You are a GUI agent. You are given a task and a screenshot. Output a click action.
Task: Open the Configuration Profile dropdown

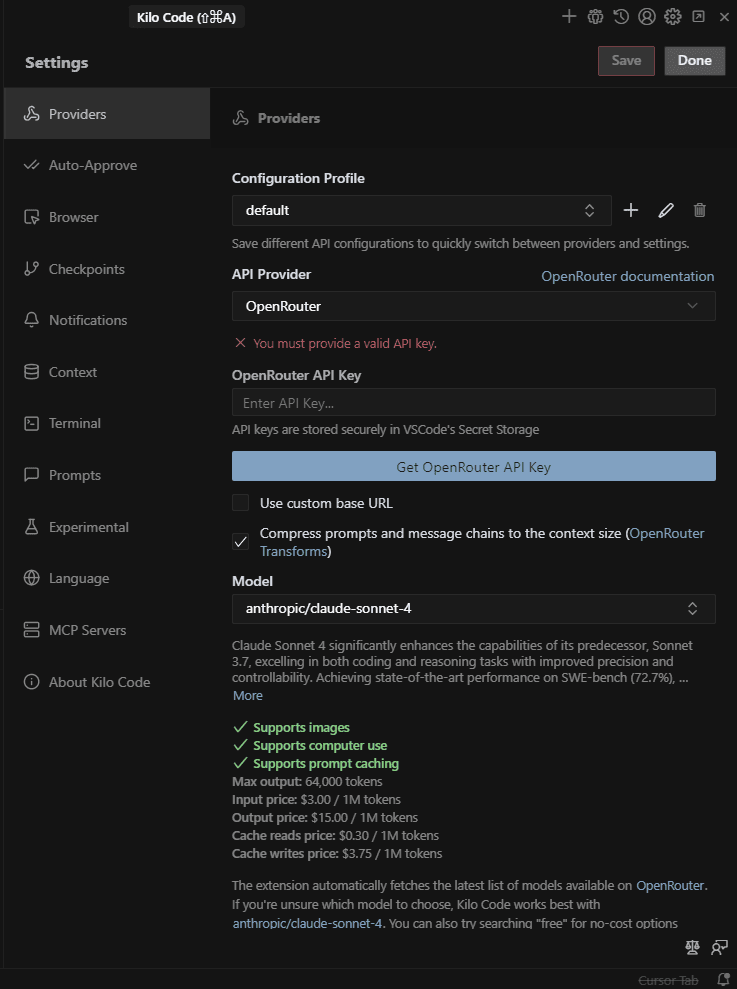(x=420, y=210)
